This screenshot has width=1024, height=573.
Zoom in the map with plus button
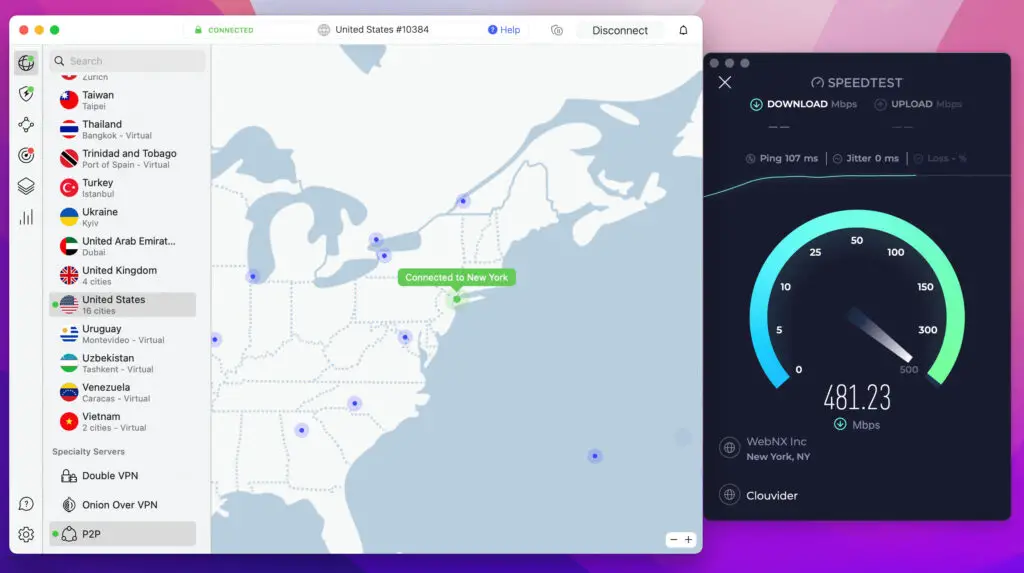[x=688, y=540]
